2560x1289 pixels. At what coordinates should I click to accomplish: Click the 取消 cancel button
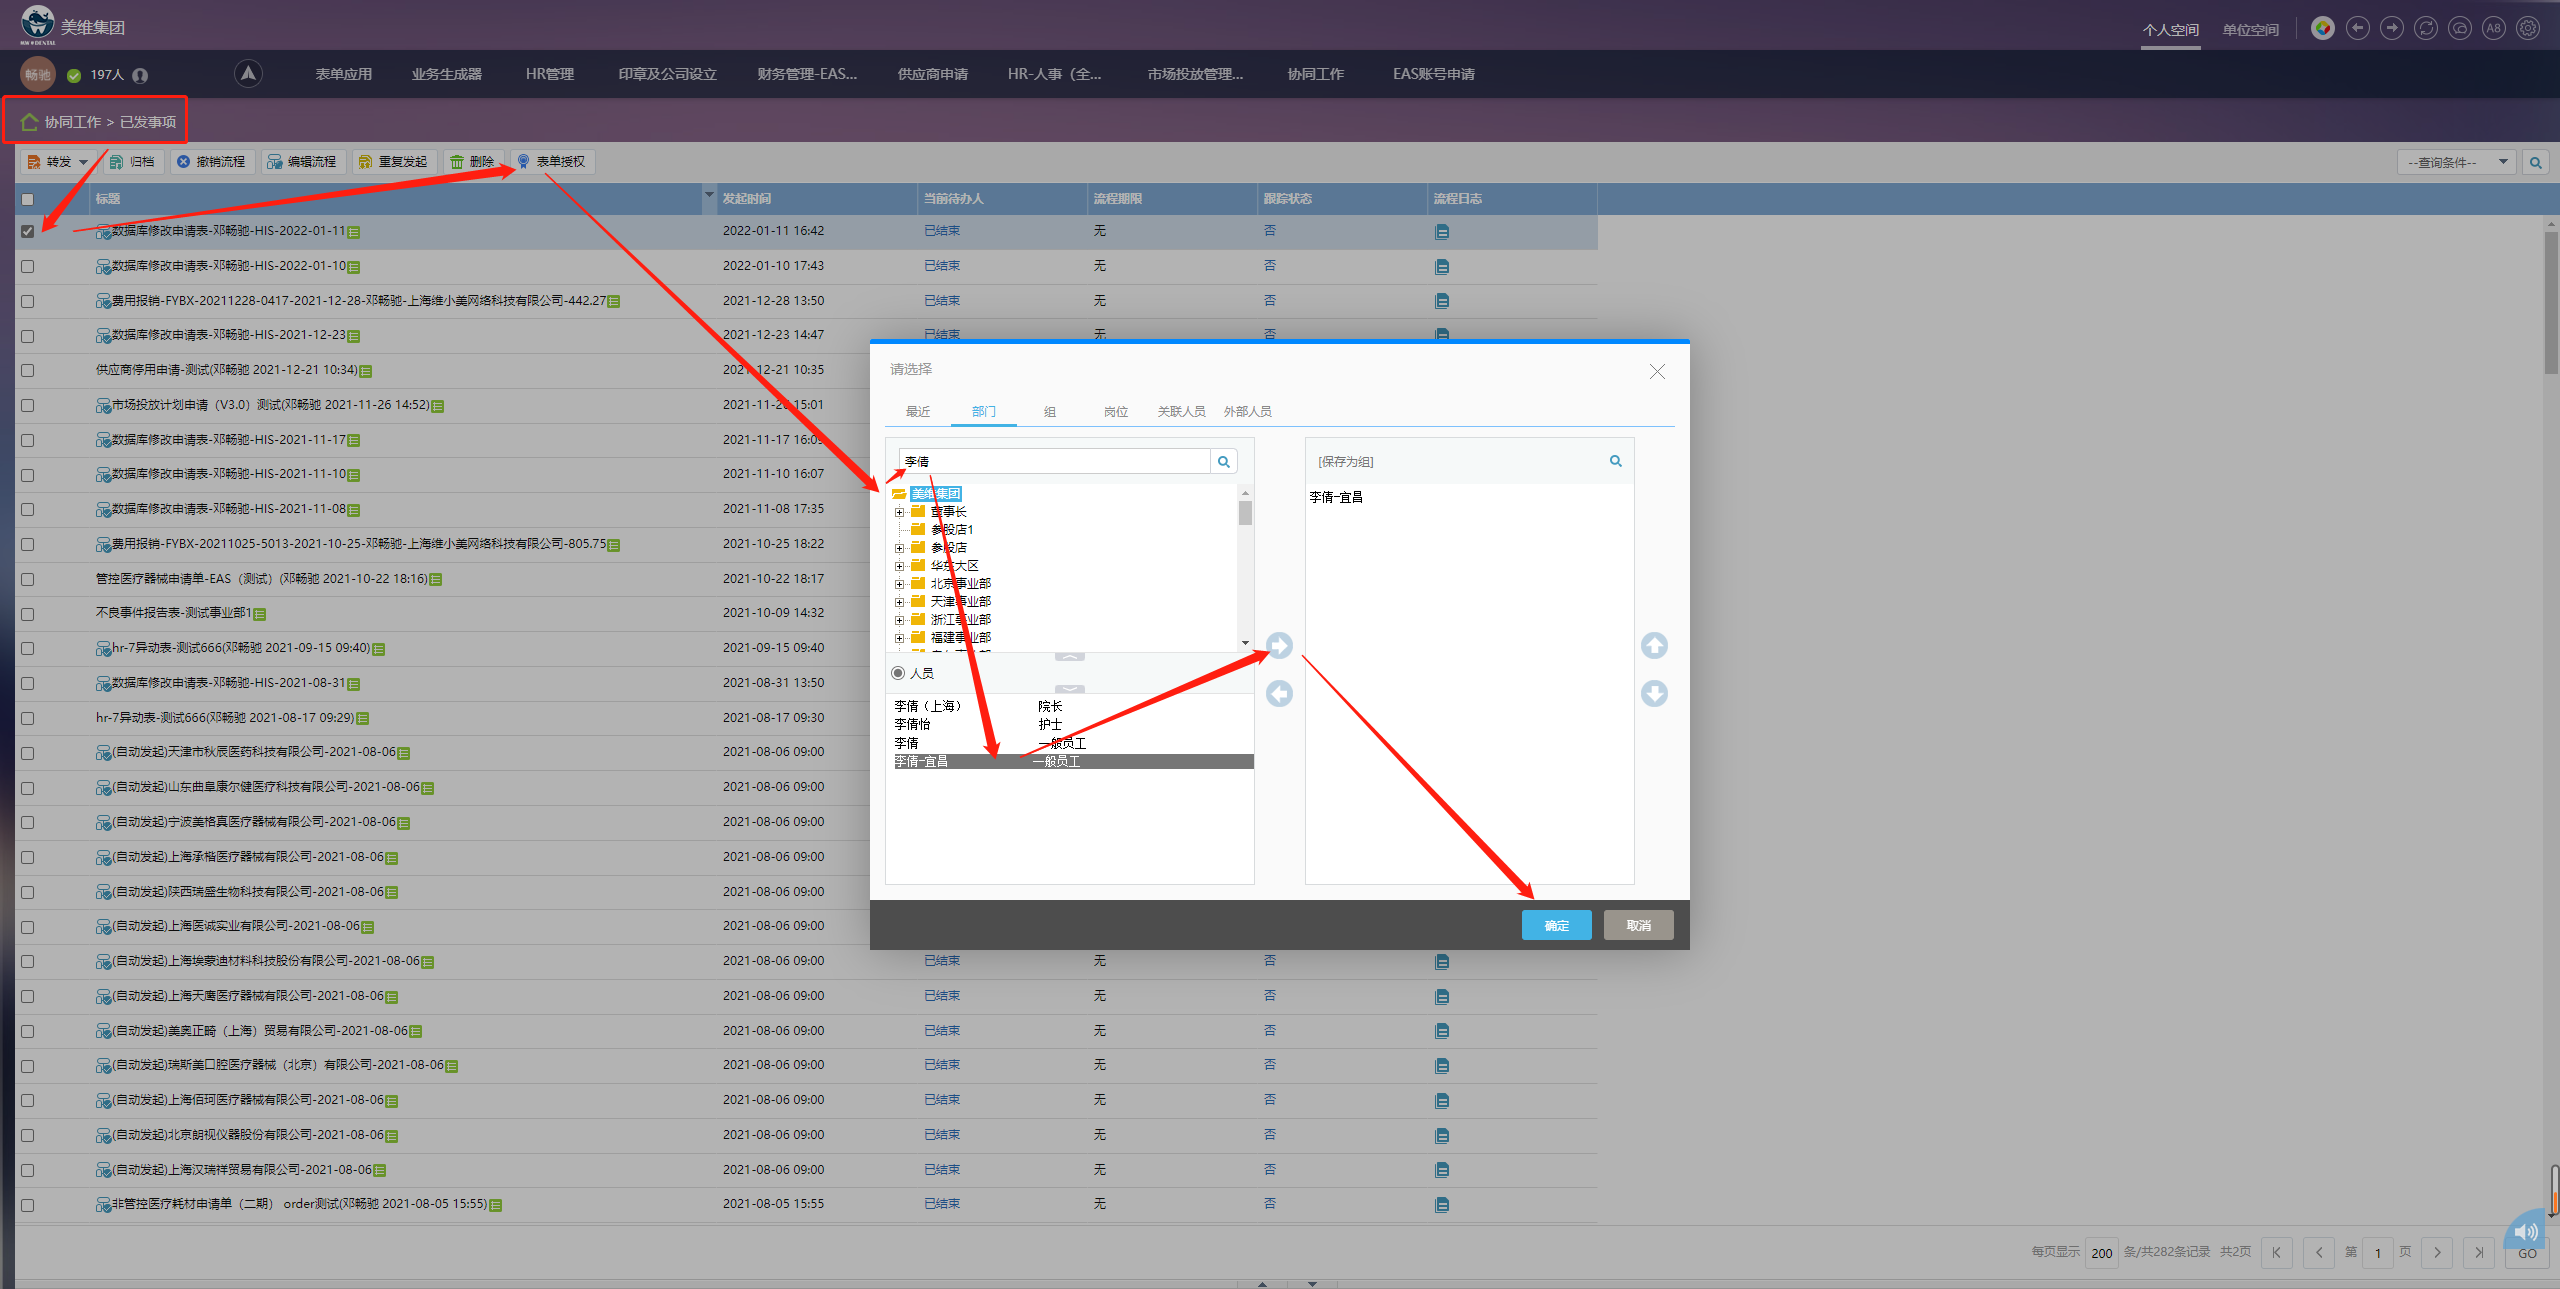pyautogui.click(x=1638, y=925)
